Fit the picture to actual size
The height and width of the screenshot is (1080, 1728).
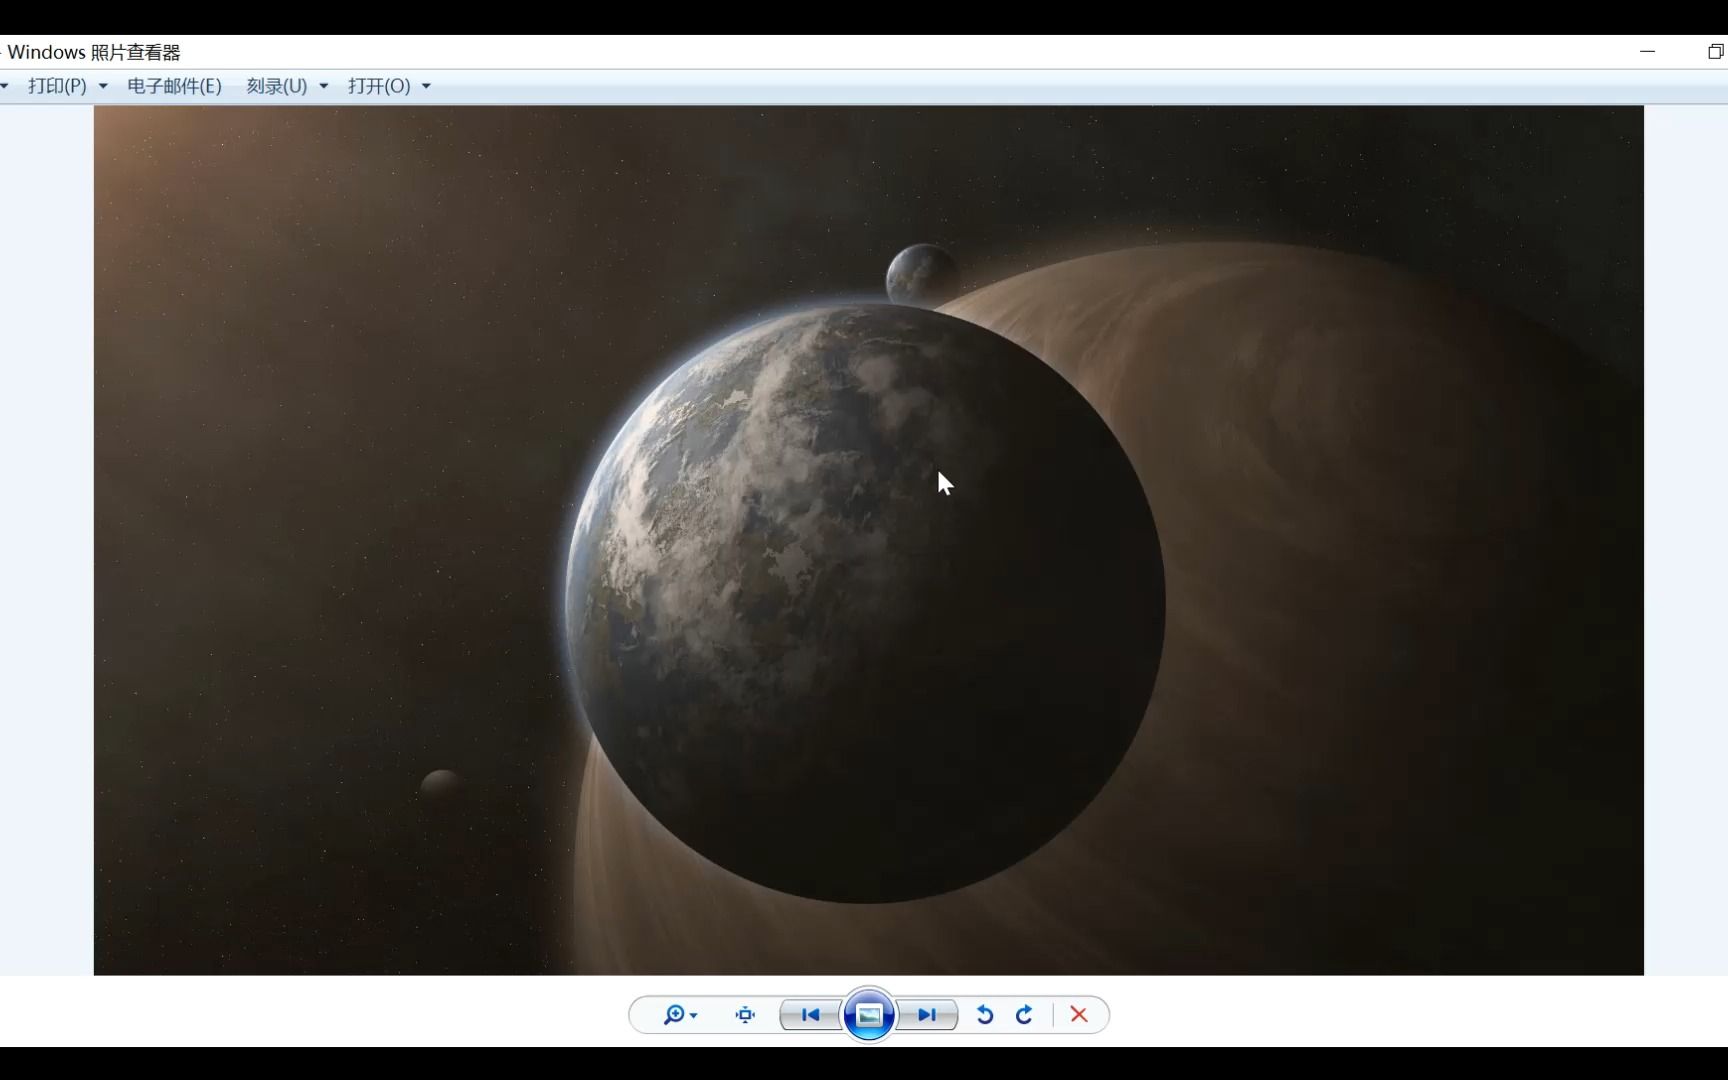(x=745, y=1015)
